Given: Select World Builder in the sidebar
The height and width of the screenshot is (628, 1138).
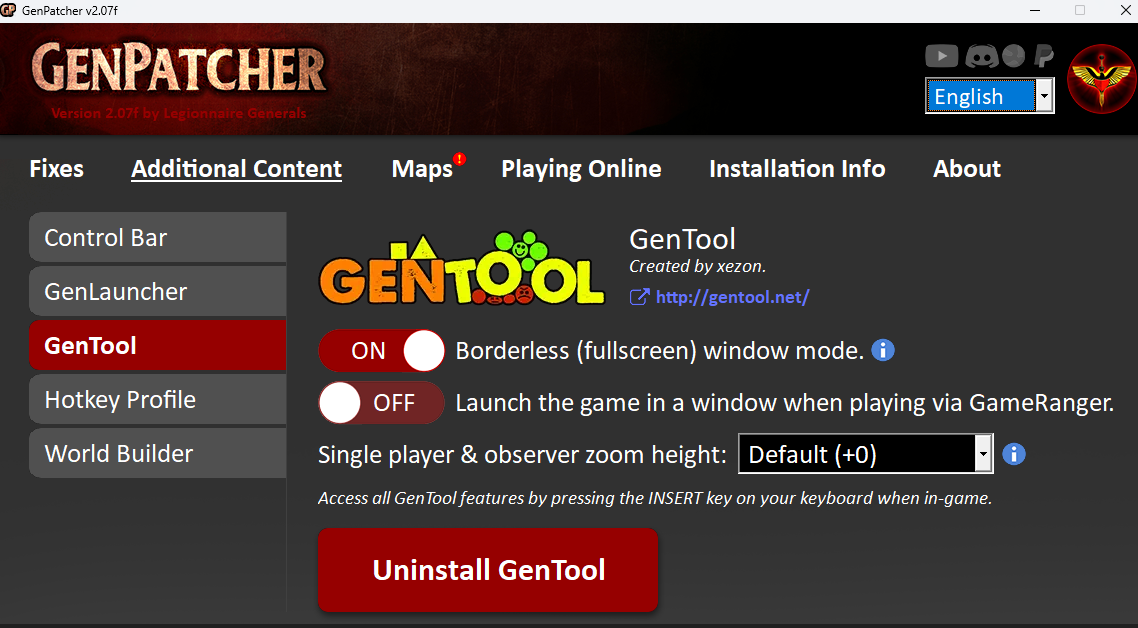Looking at the screenshot, I should pos(157,453).
